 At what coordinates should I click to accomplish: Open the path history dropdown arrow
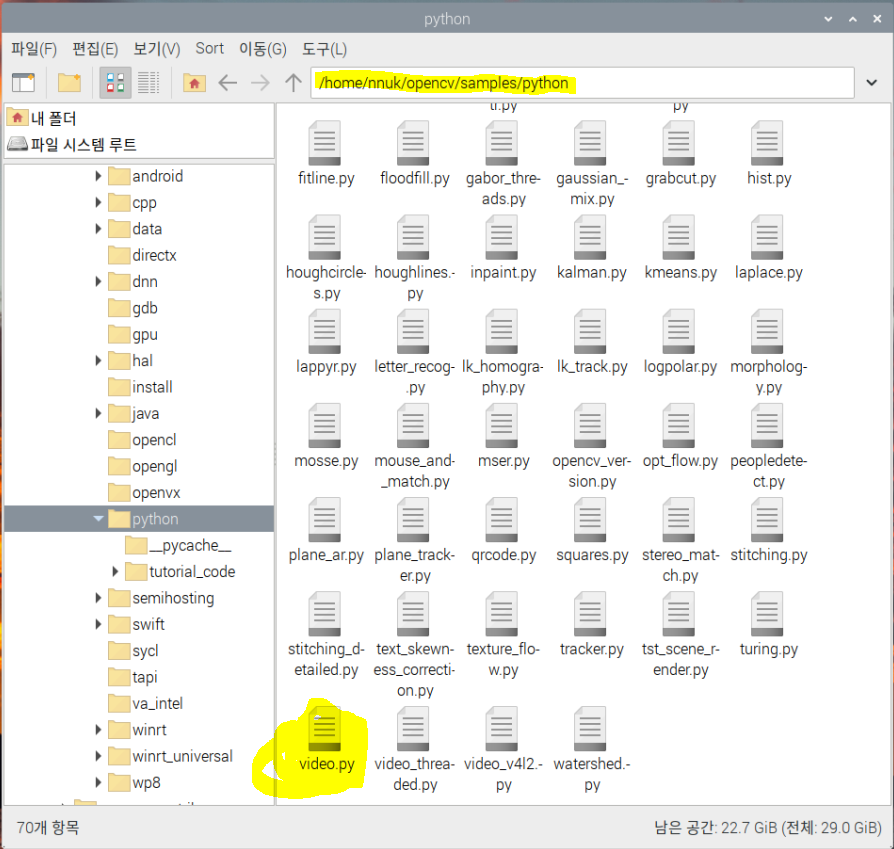pos(871,83)
